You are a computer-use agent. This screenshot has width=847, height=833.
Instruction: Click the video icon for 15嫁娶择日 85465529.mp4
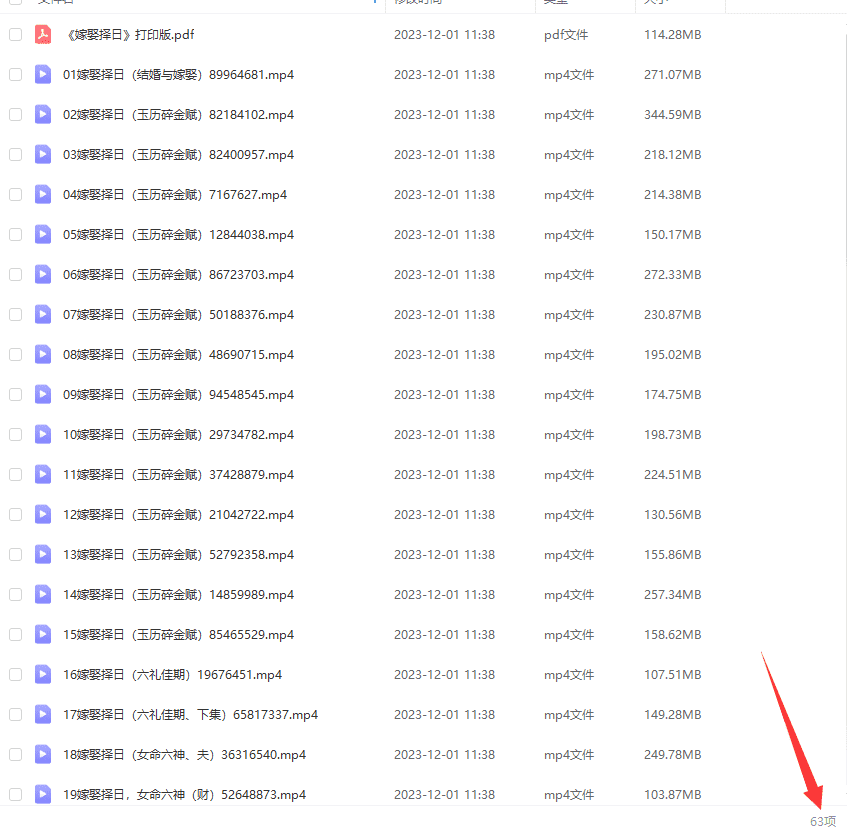(43, 635)
